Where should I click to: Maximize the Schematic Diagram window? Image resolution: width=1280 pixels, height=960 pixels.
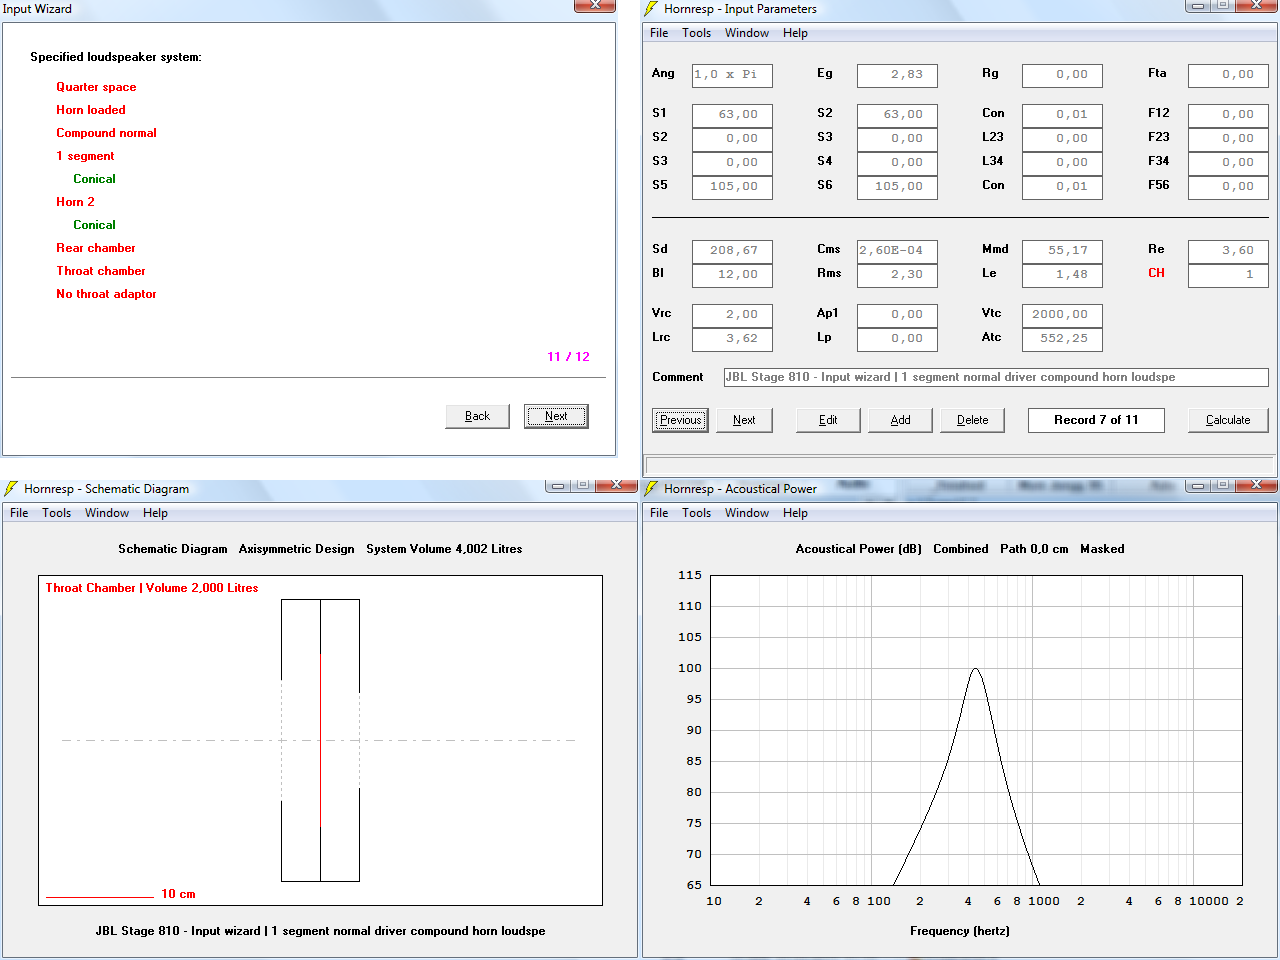coord(581,485)
